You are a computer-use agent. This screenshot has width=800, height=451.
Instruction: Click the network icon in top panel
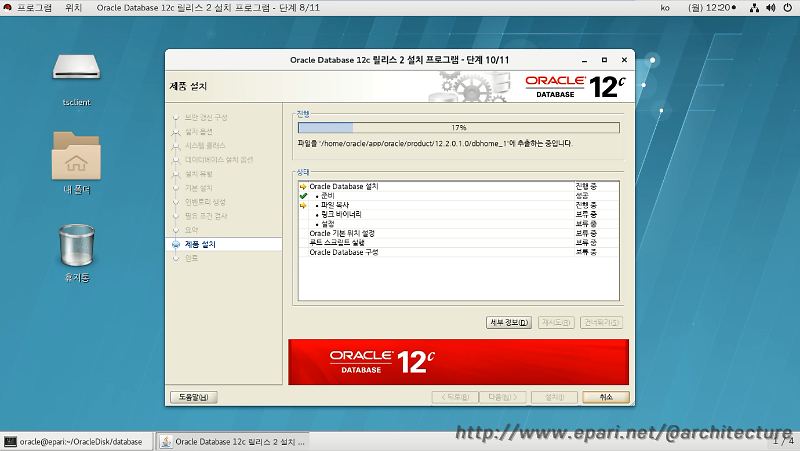754,8
